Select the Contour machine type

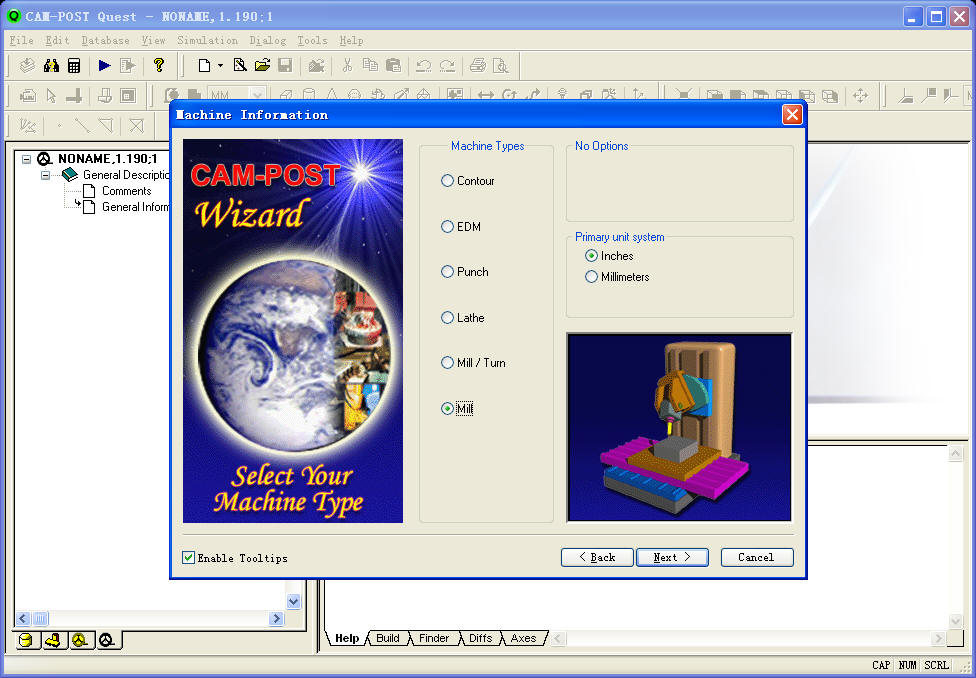click(467, 181)
